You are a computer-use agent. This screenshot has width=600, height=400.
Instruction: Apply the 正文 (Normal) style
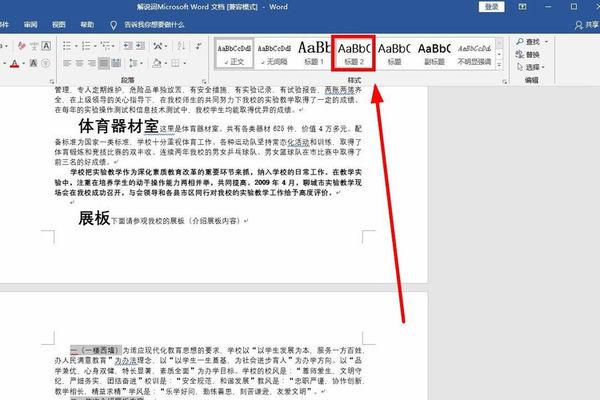tap(234, 54)
